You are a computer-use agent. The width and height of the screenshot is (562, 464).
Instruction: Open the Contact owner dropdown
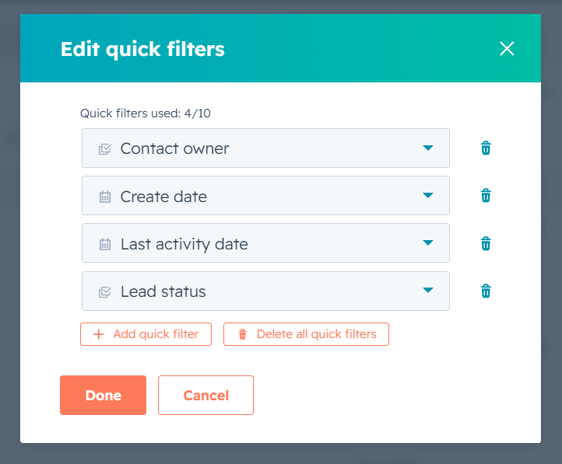point(266,148)
